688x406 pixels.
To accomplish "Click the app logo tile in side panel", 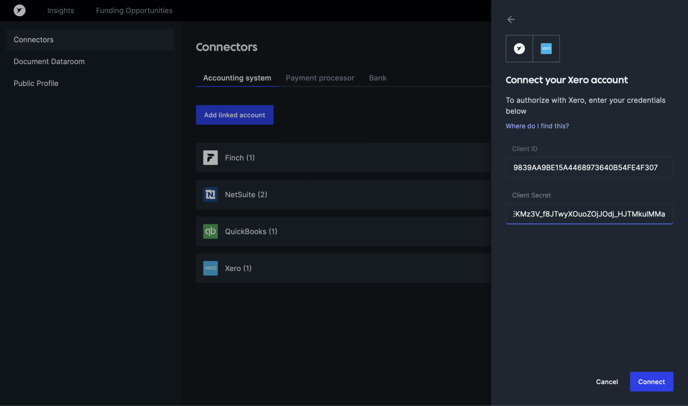I will [x=519, y=49].
